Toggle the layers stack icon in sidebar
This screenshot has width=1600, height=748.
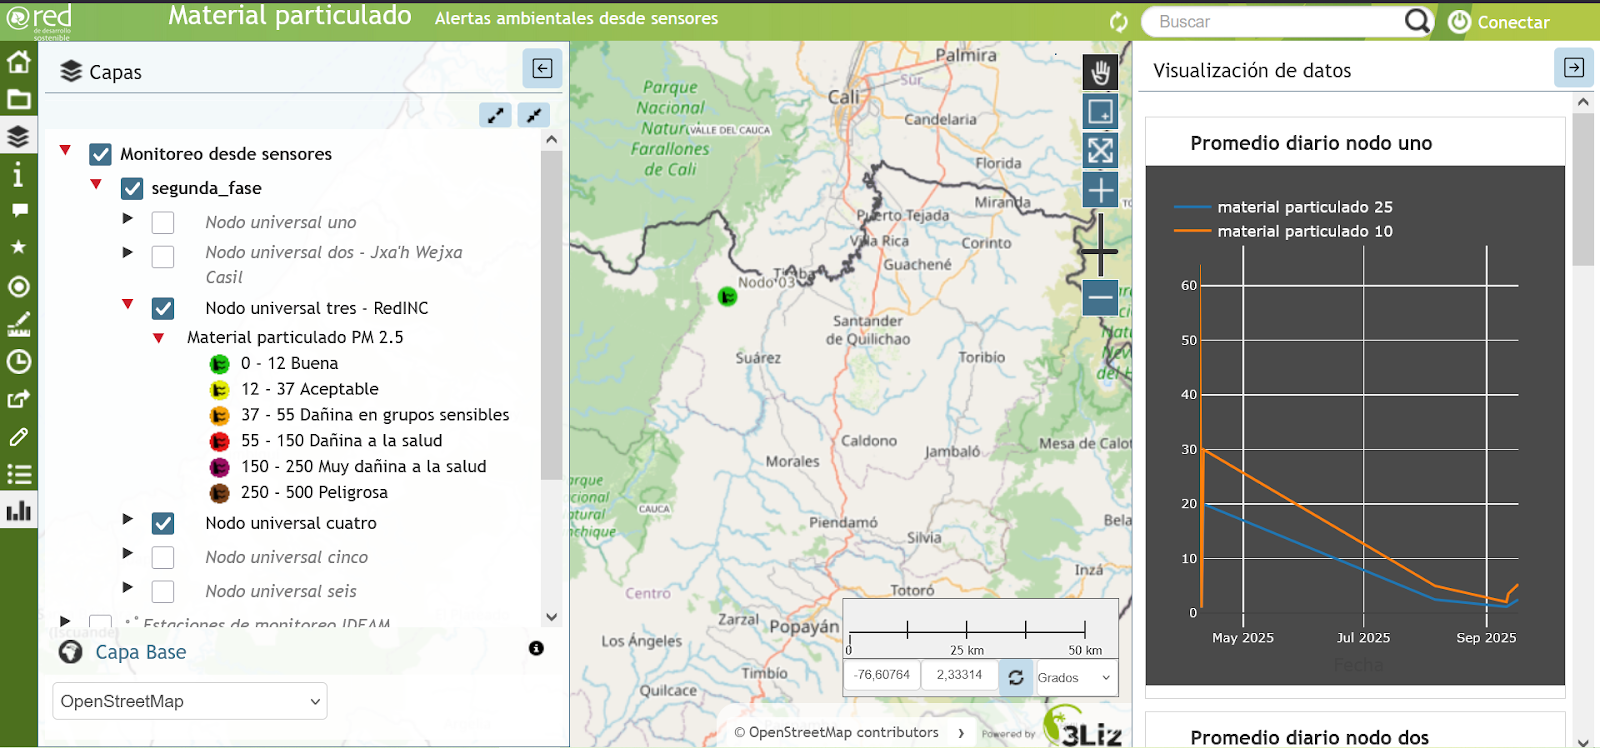(18, 136)
